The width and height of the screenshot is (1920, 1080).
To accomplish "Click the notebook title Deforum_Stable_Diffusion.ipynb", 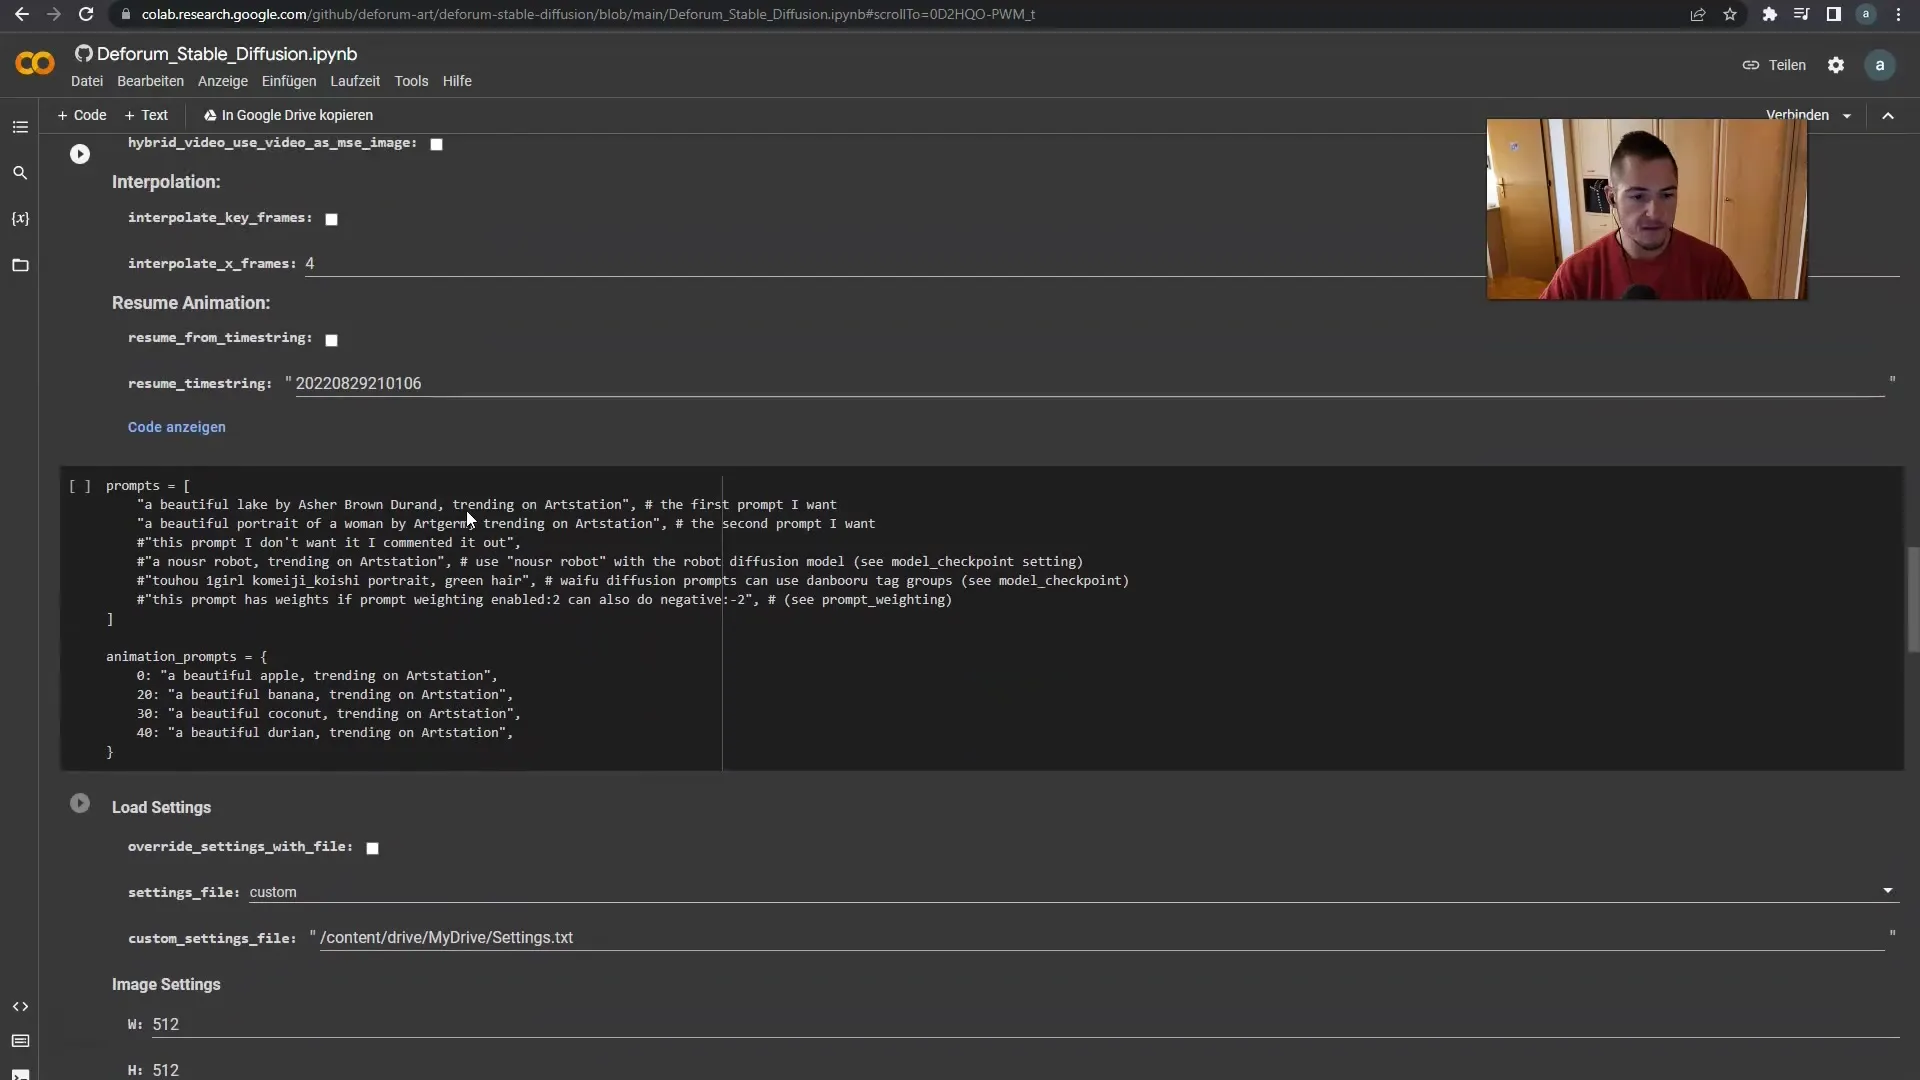I will coord(227,54).
